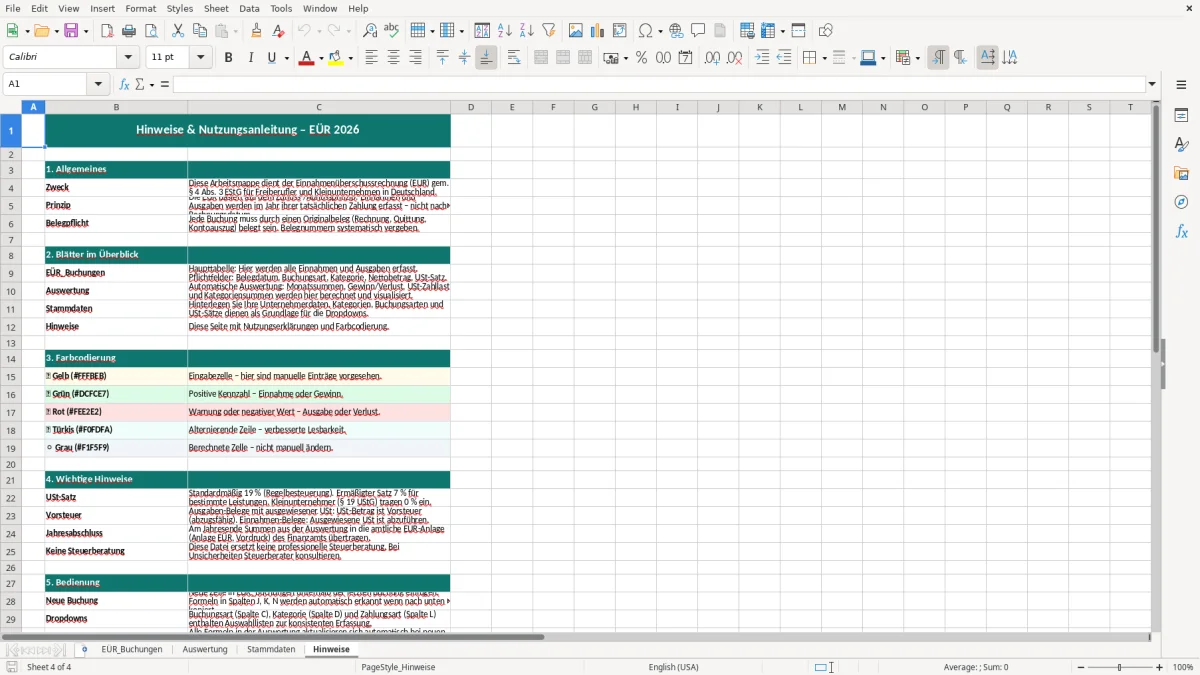Click English (USA) language in status bar
Viewport: 1200px width, 675px height.
674,667
